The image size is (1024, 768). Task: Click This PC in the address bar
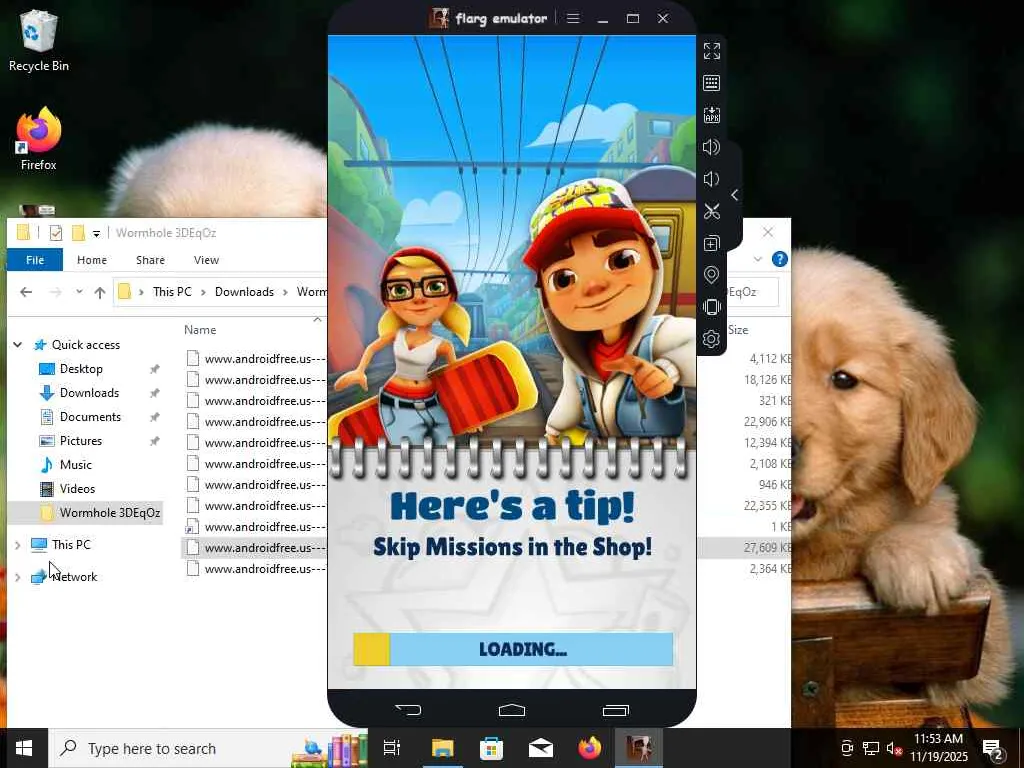pos(172,292)
